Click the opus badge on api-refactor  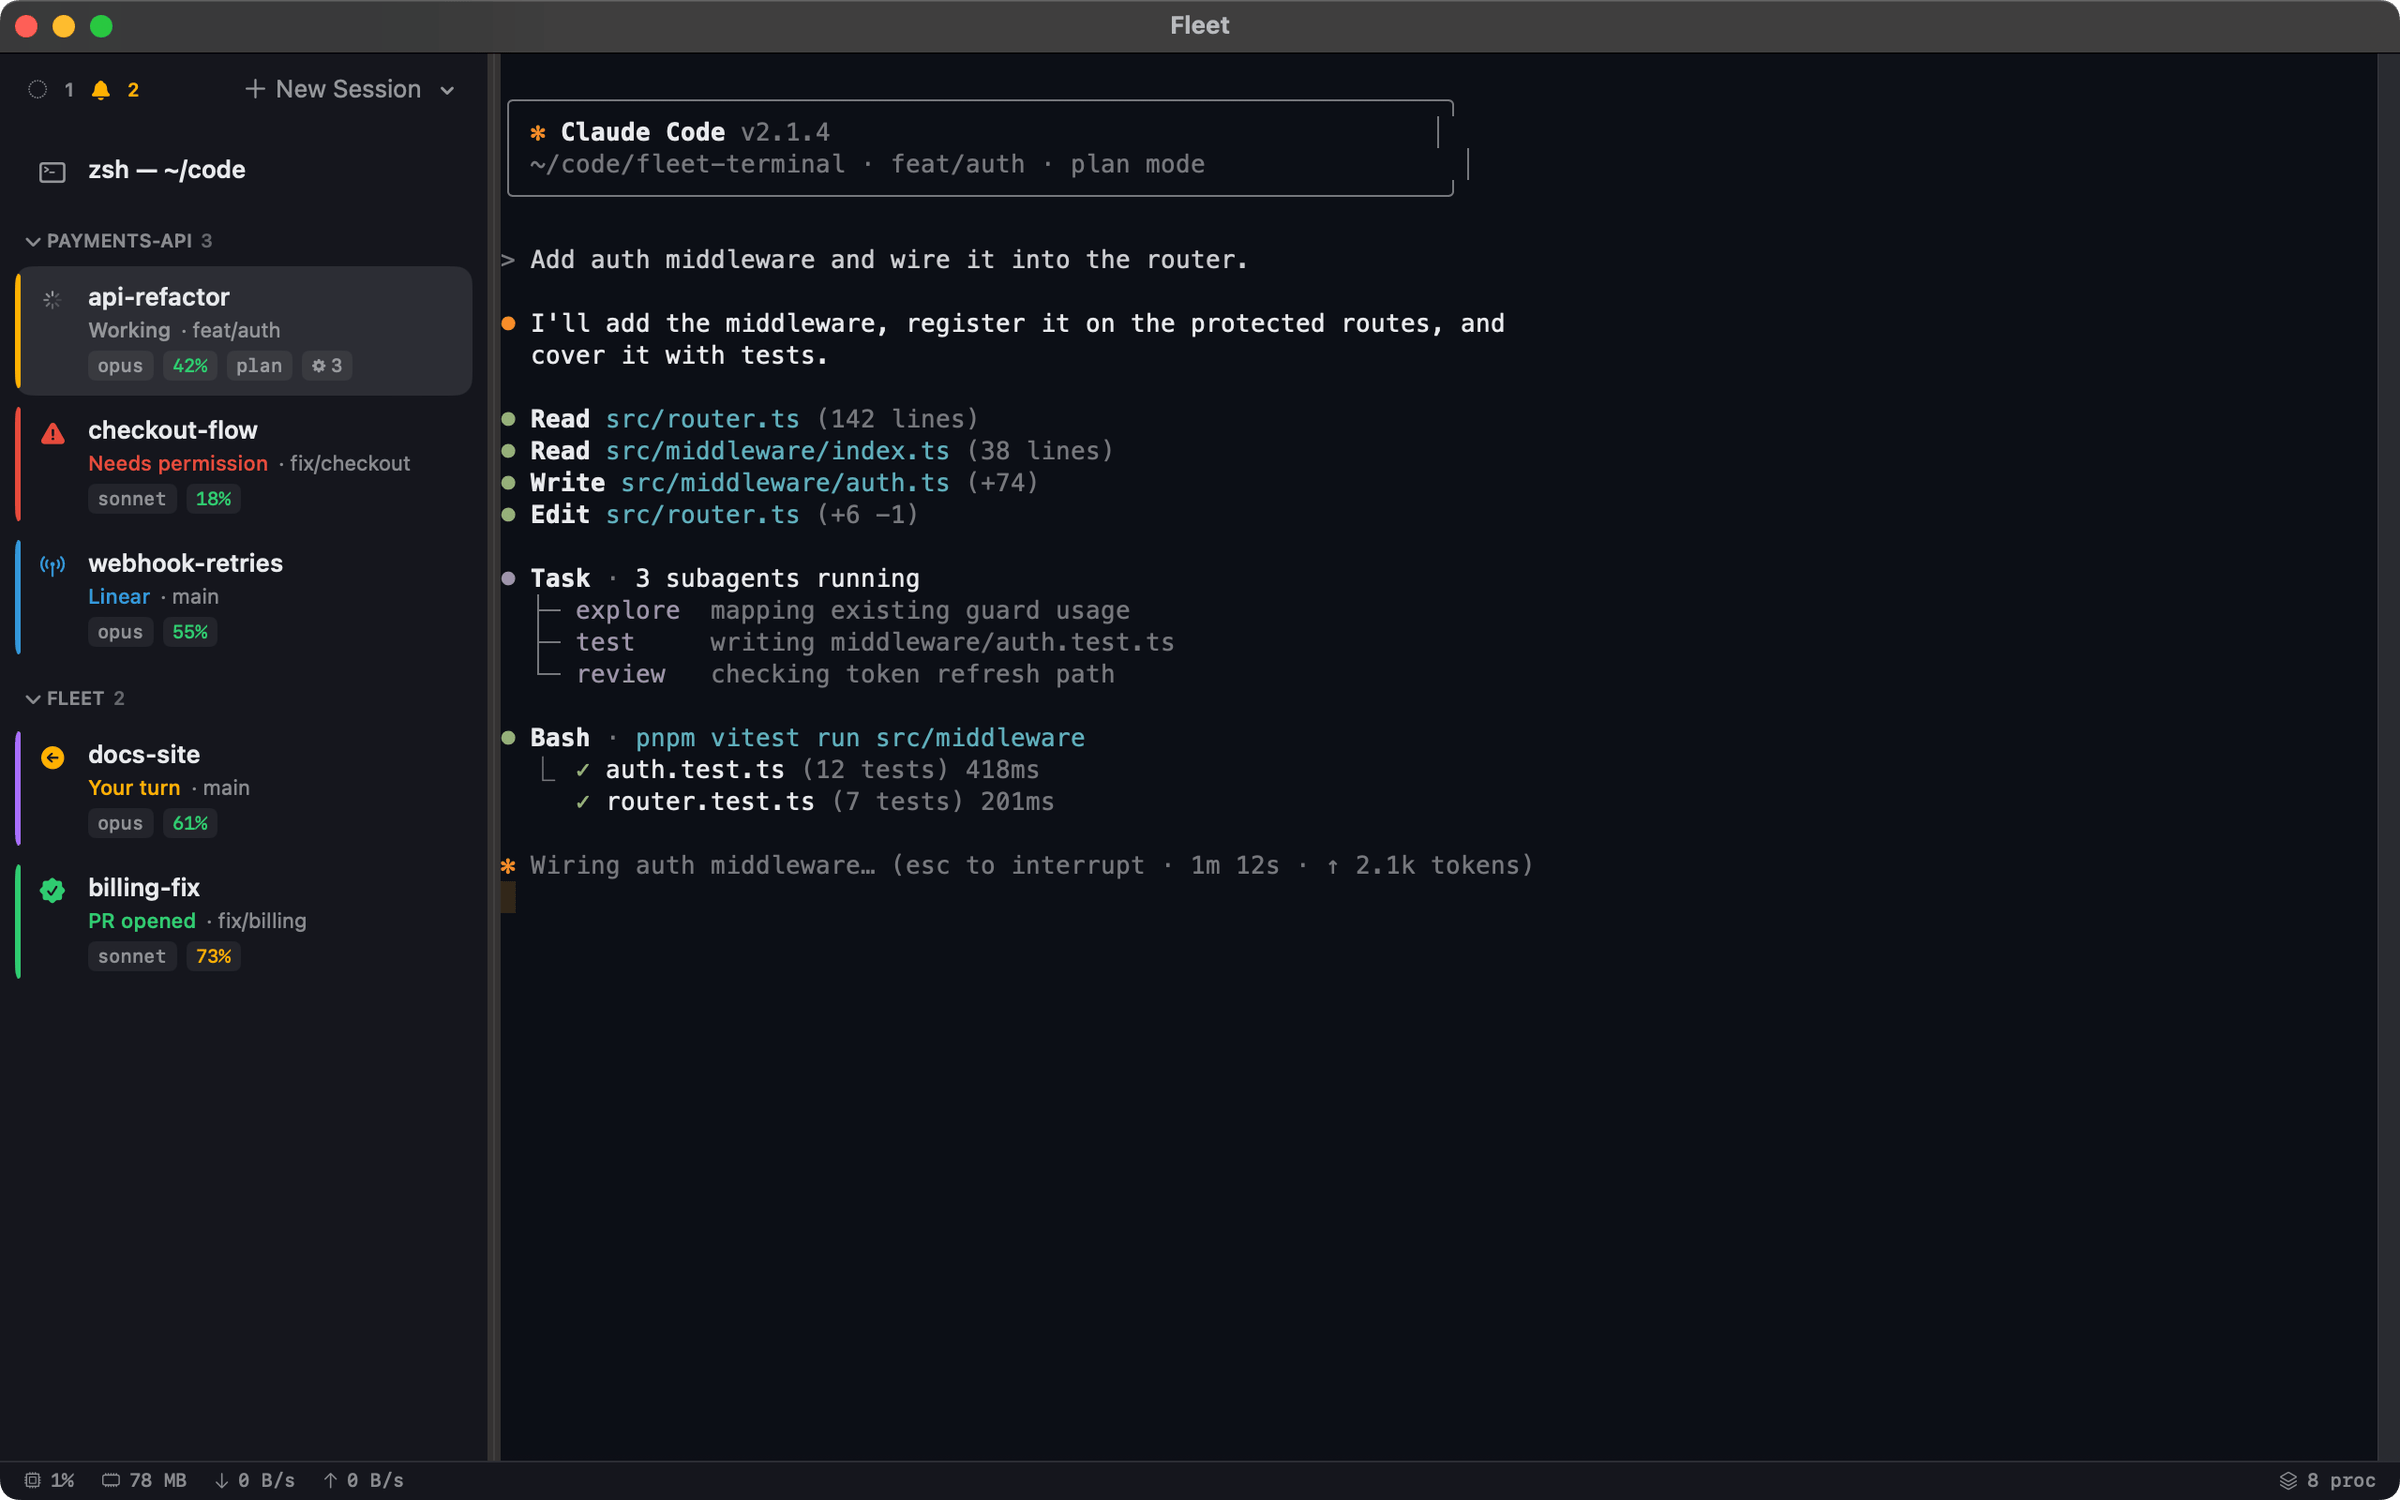tap(120, 366)
